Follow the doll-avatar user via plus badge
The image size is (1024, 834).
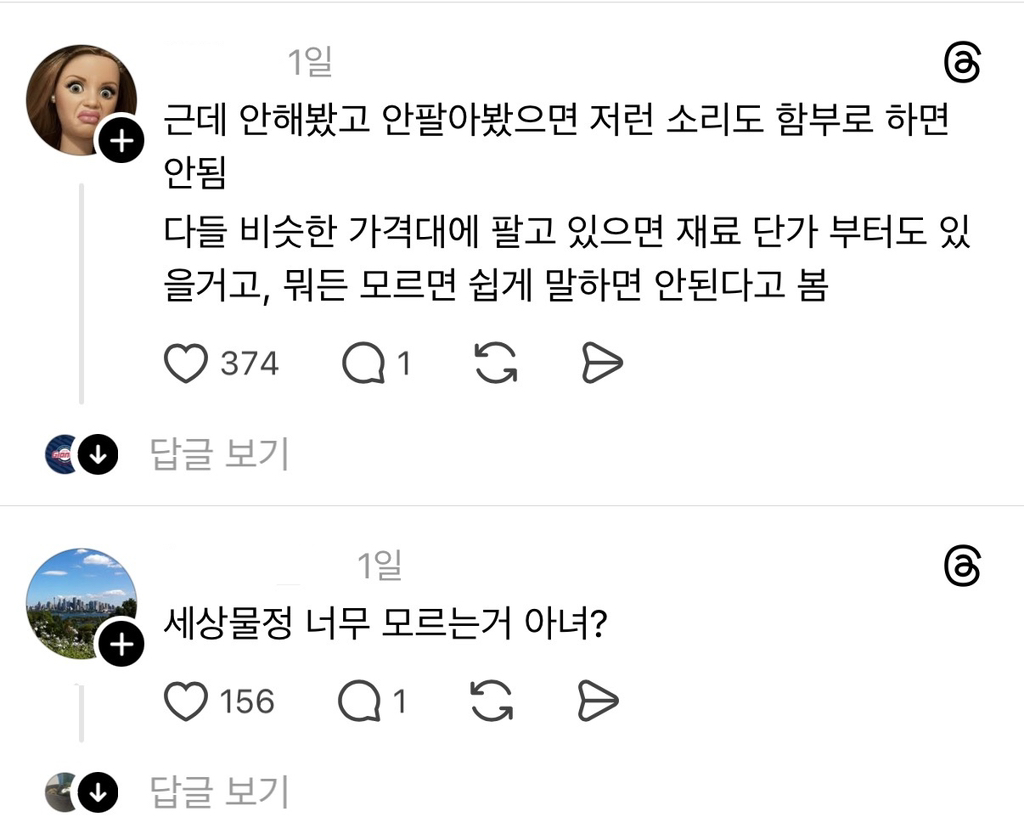[x=120, y=143]
